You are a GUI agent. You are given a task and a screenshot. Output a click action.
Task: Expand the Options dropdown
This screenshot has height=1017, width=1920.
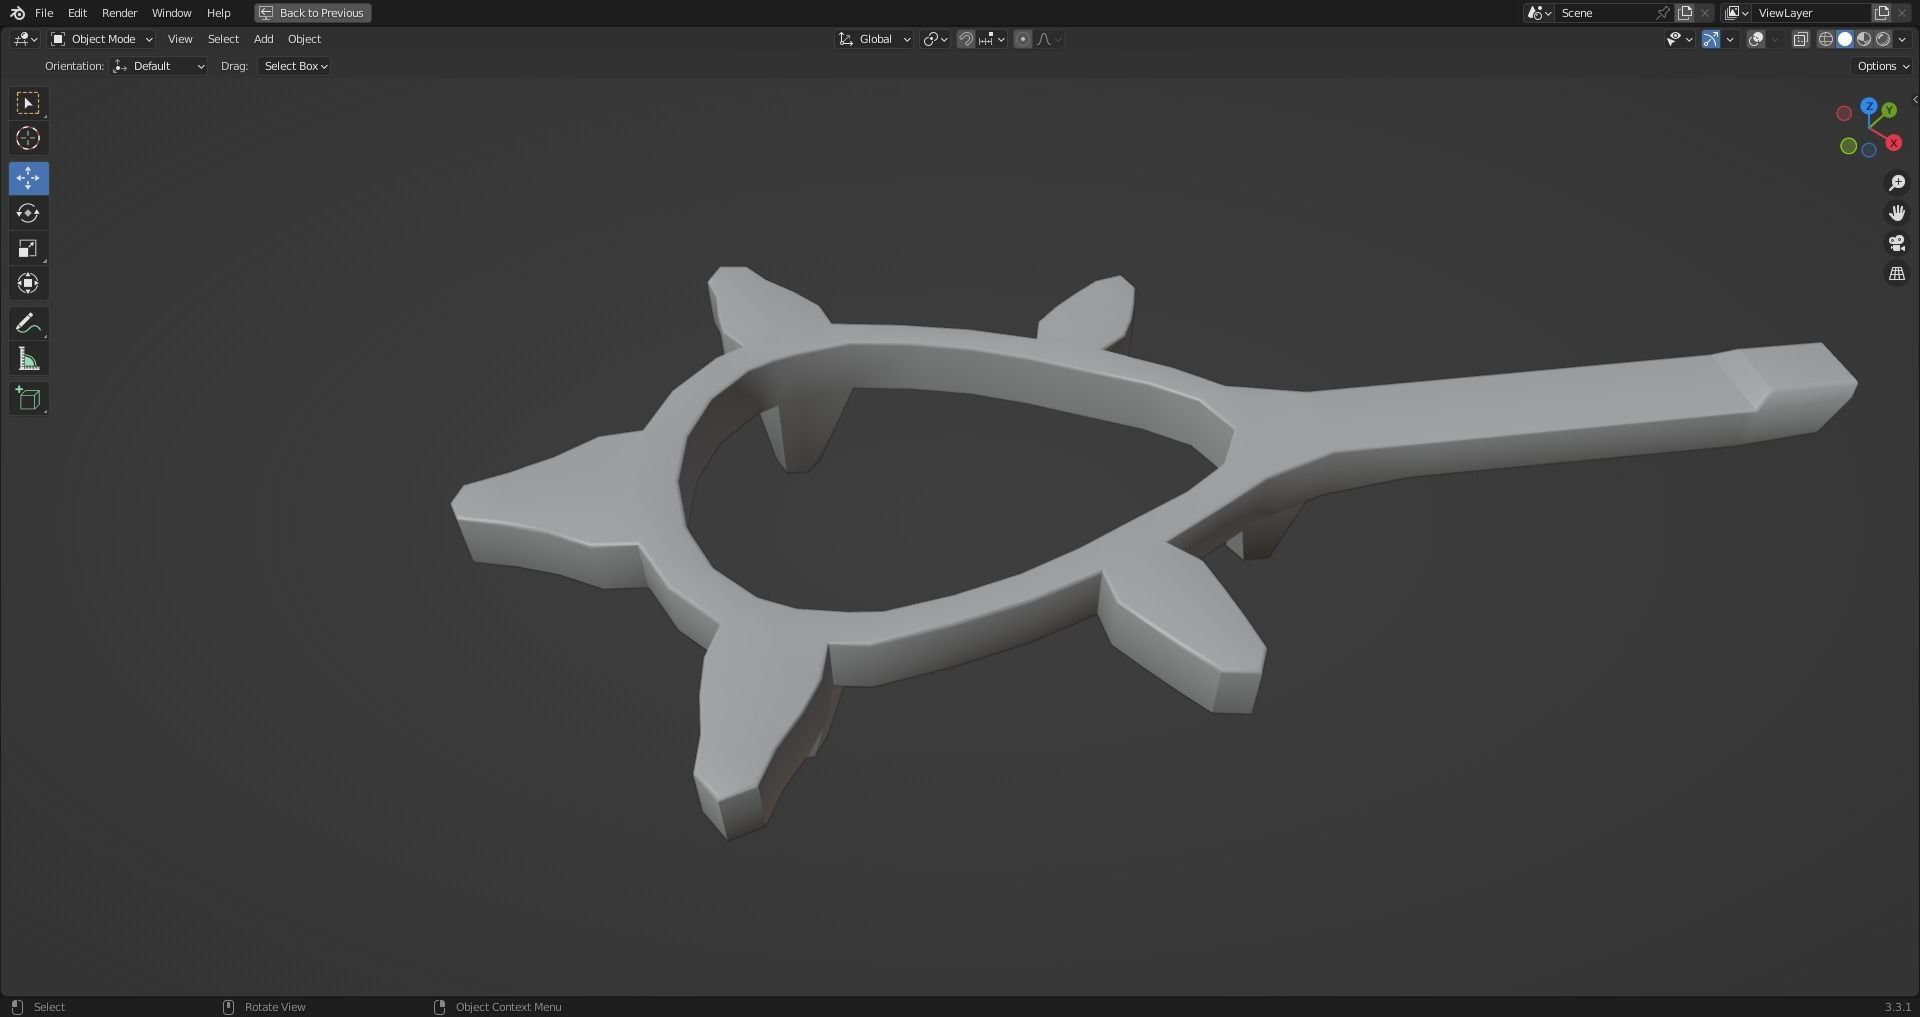click(x=1881, y=66)
